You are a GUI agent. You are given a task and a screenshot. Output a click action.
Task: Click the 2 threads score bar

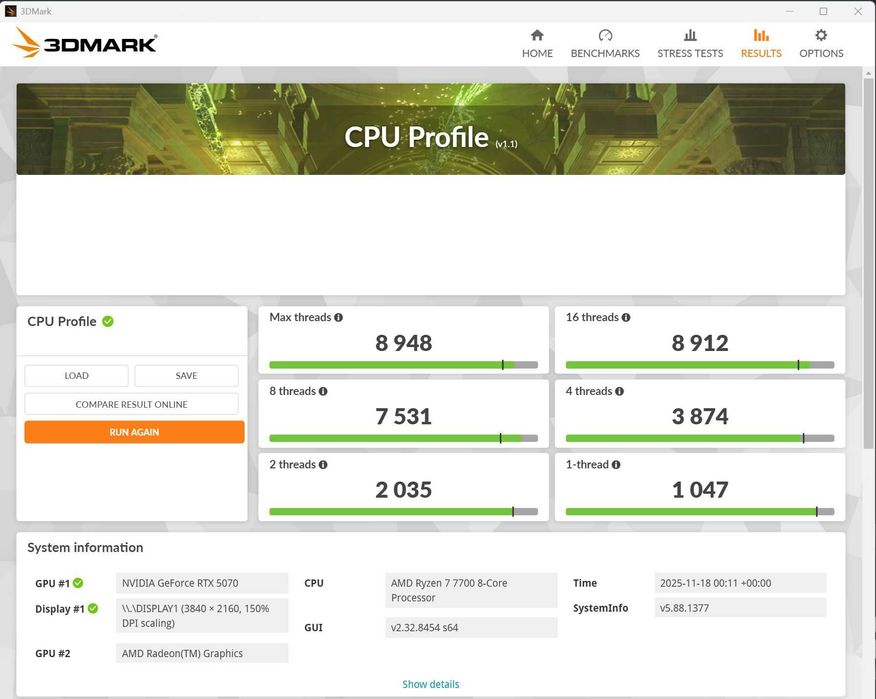[x=403, y=512]
